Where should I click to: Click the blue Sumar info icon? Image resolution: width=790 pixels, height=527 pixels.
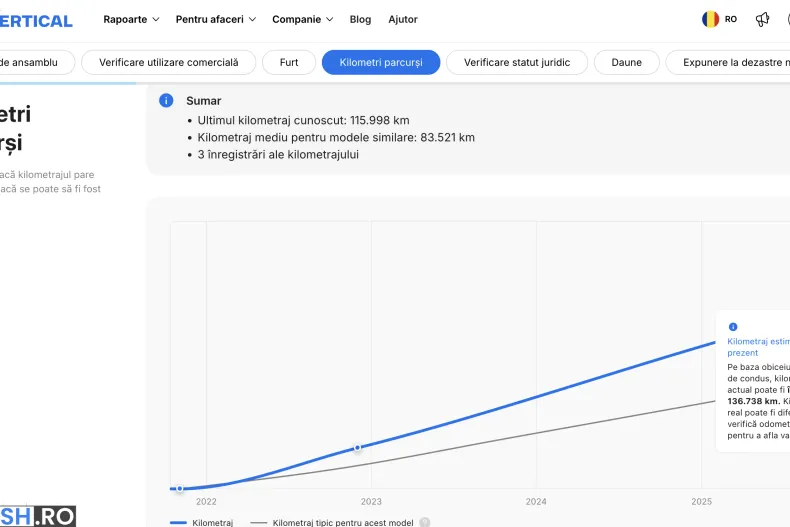(x=166, y=100)
